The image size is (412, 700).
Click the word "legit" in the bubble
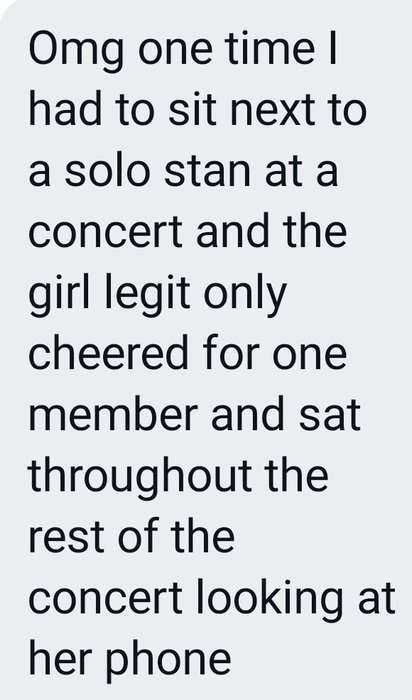click(148, 294)
